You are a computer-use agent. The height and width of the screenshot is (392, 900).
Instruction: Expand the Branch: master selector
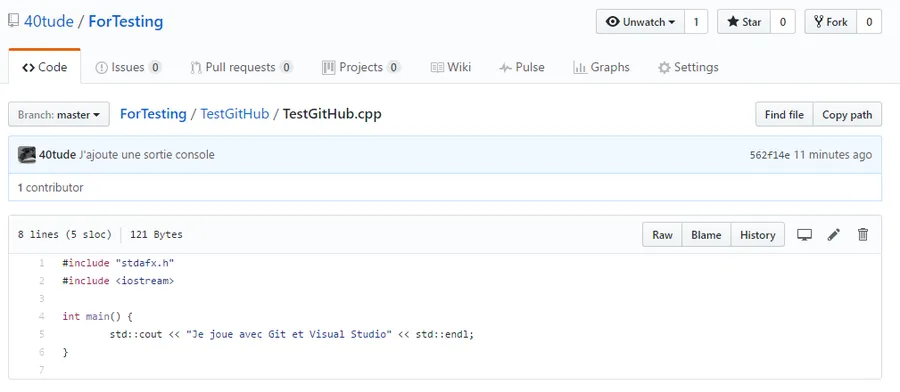tap(59, 115)
